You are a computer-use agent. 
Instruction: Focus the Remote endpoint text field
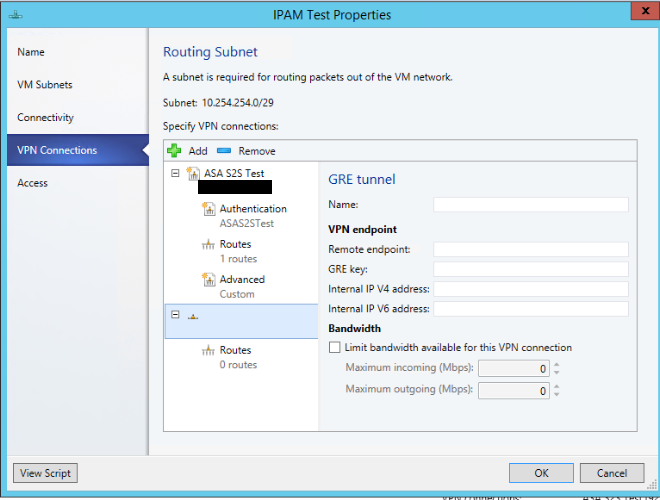(x=530, y=249)
